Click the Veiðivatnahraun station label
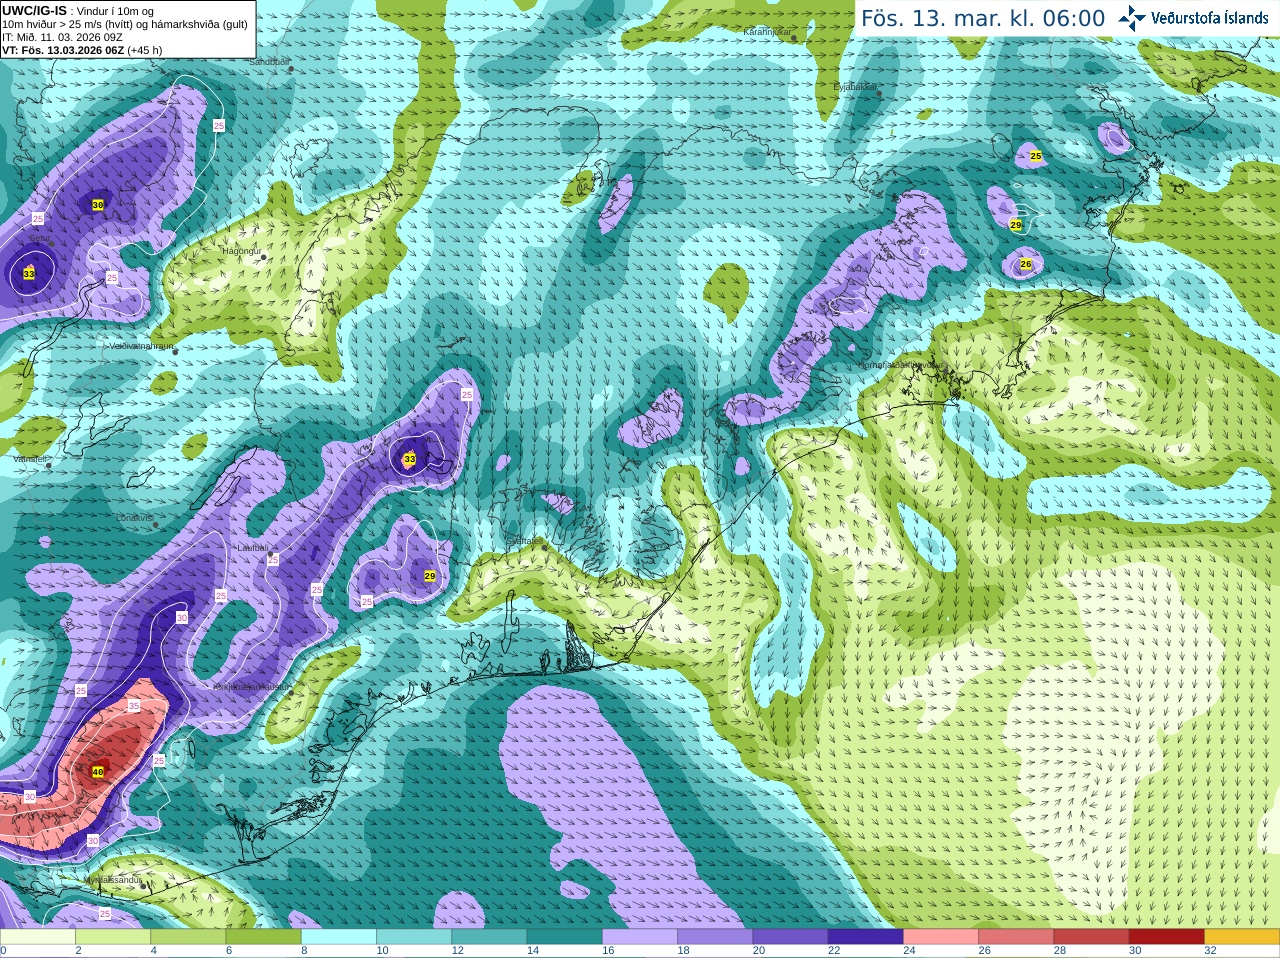Image resolution: width=1280 pixels, height=958 pixels. click(140, 345)
